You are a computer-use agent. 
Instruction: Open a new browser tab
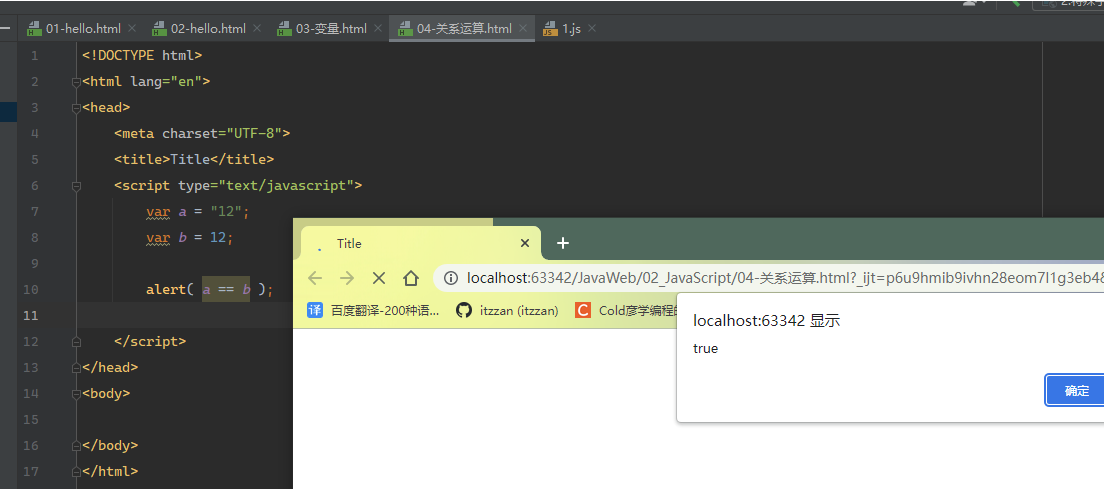pos(562,244)
